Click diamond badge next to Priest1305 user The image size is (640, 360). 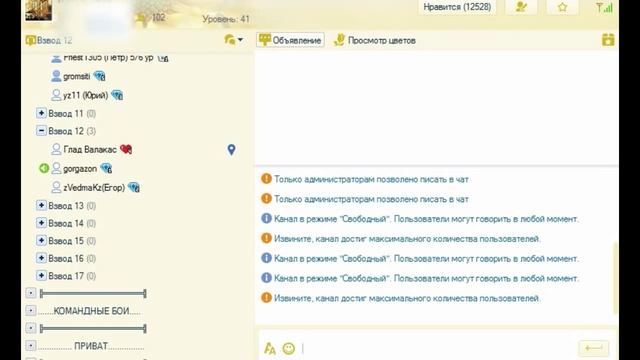pyautogui.click(x=163, y=58)
